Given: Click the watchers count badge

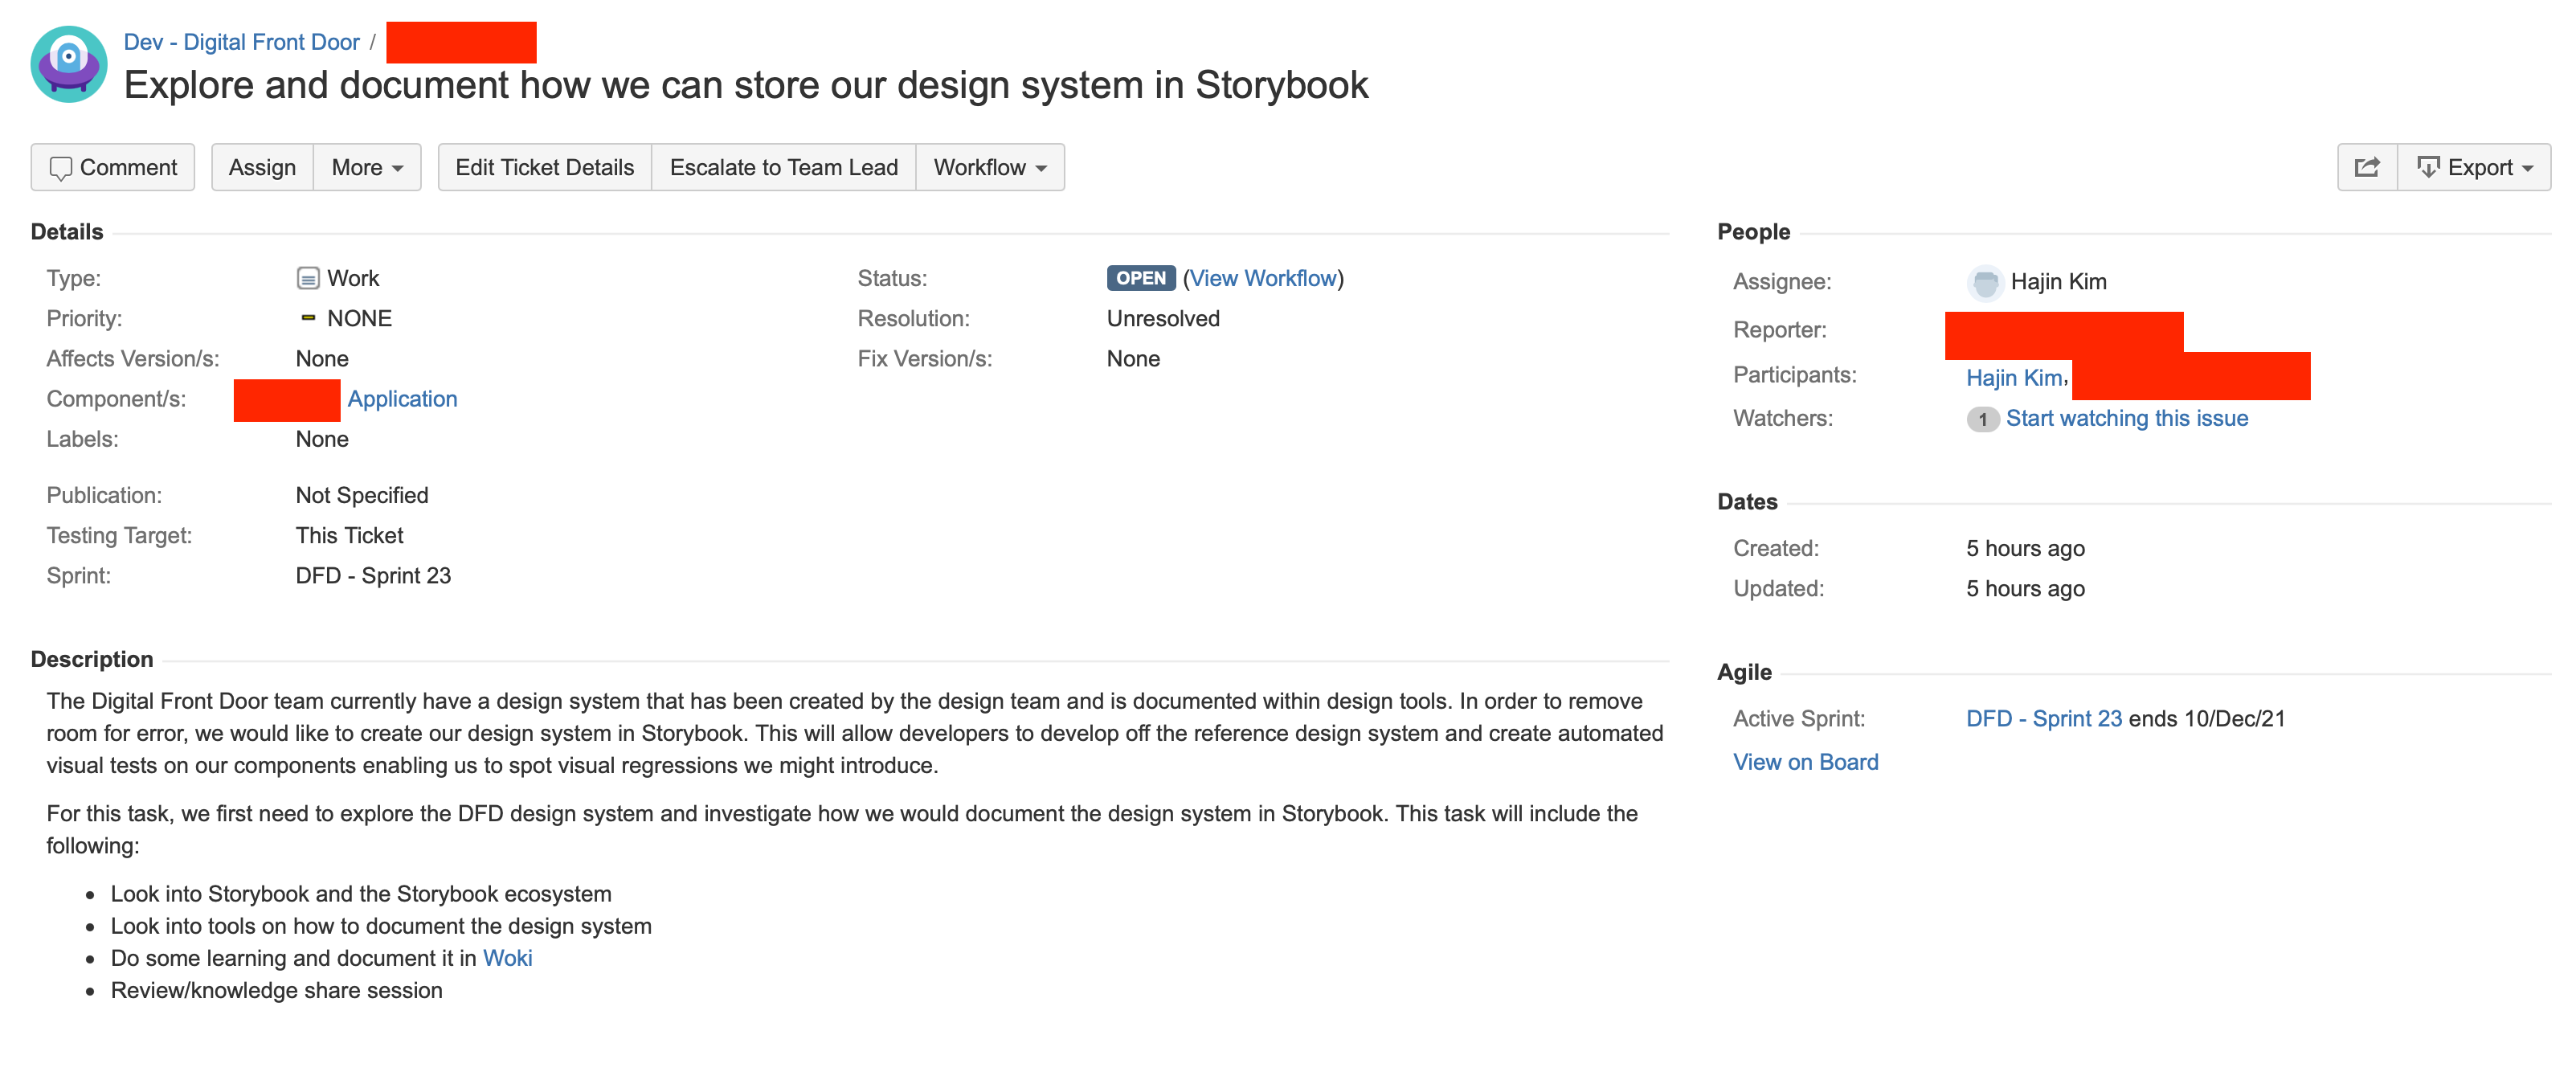Looking at the screenshot, I should [1982, 419].
